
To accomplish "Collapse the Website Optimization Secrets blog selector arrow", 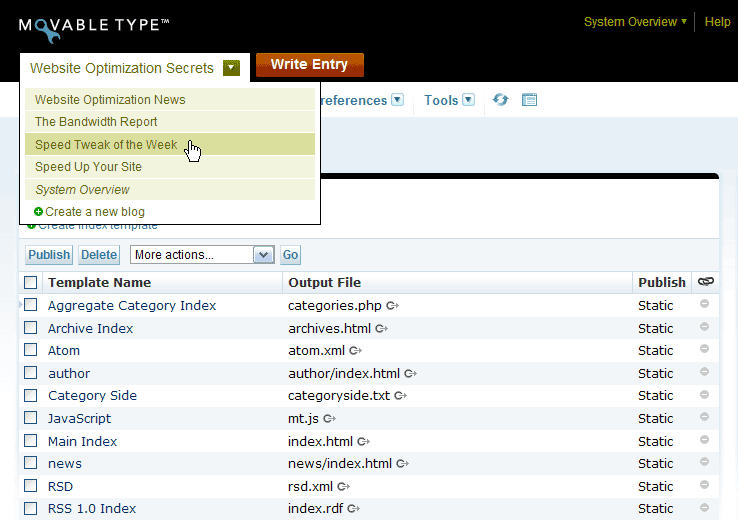I will tap(231, 68).
